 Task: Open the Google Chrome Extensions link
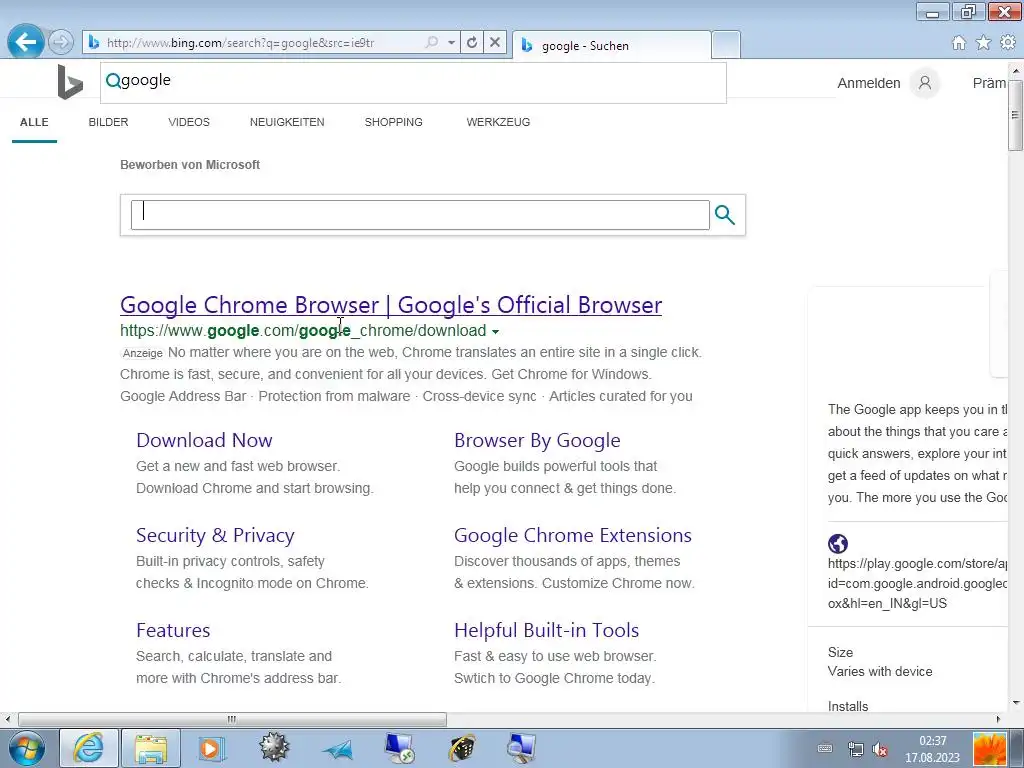click(x=573, y=536)
